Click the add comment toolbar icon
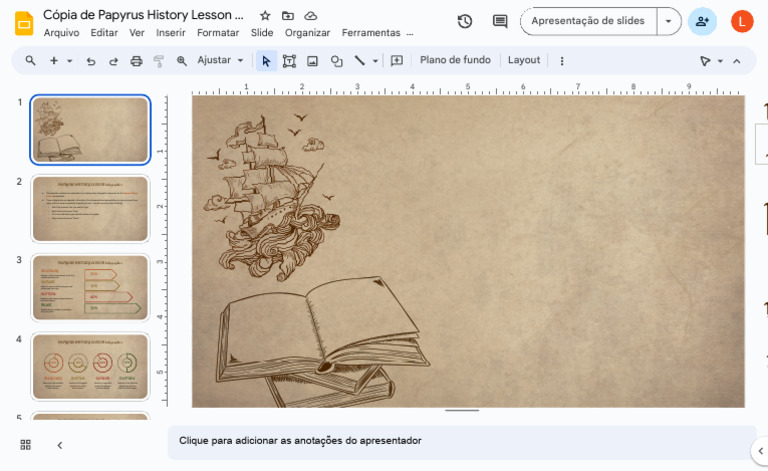 click(397, 61)
